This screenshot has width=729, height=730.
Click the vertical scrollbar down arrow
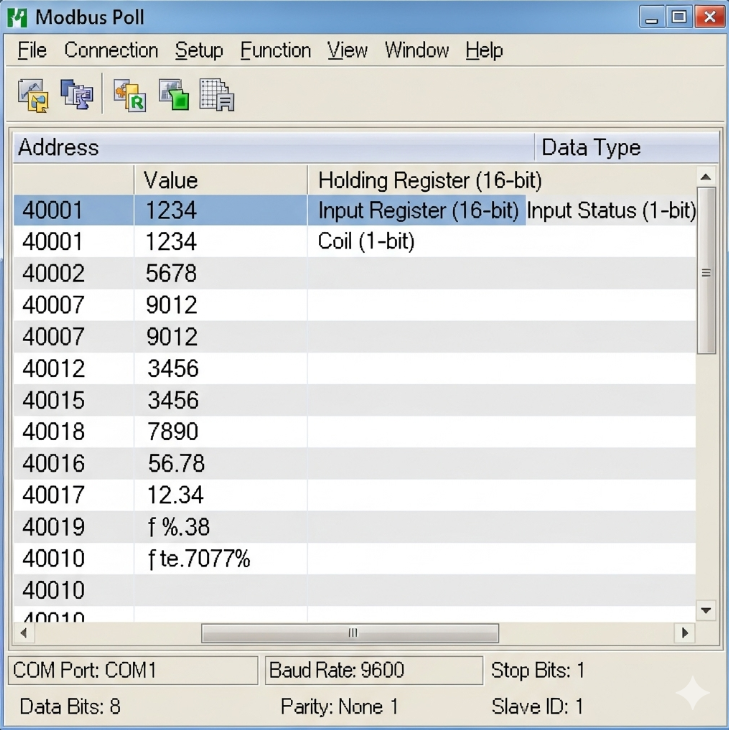[706, 610]
